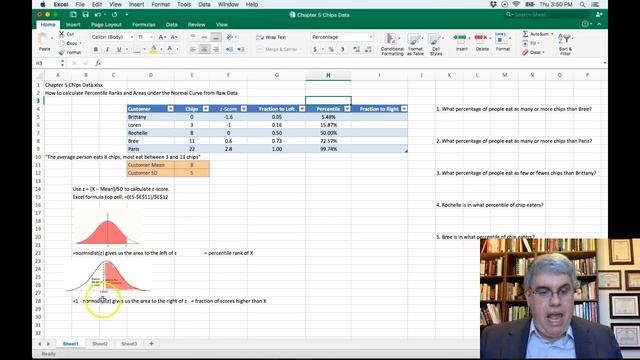
Task: Click the Merge & Center button
Action: 278,49
